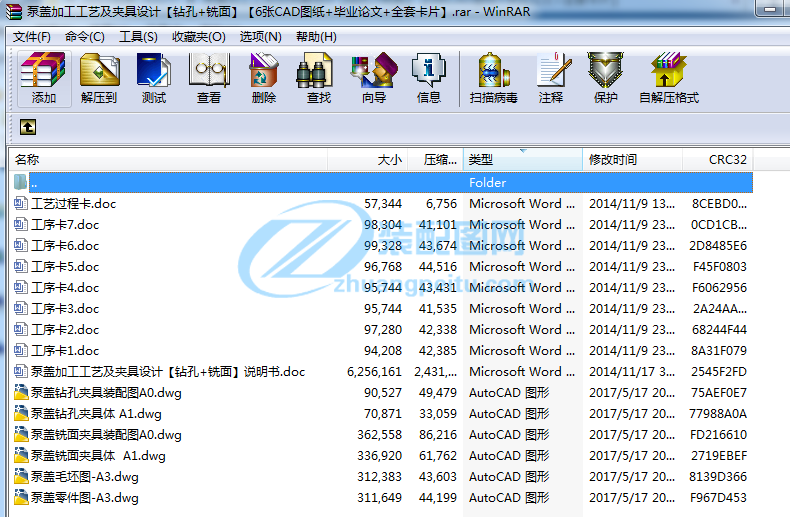Open the 收藏夹(O) menu
Image resolution: width=790 pixels, height=517 pixels.
tap(199, 37)
